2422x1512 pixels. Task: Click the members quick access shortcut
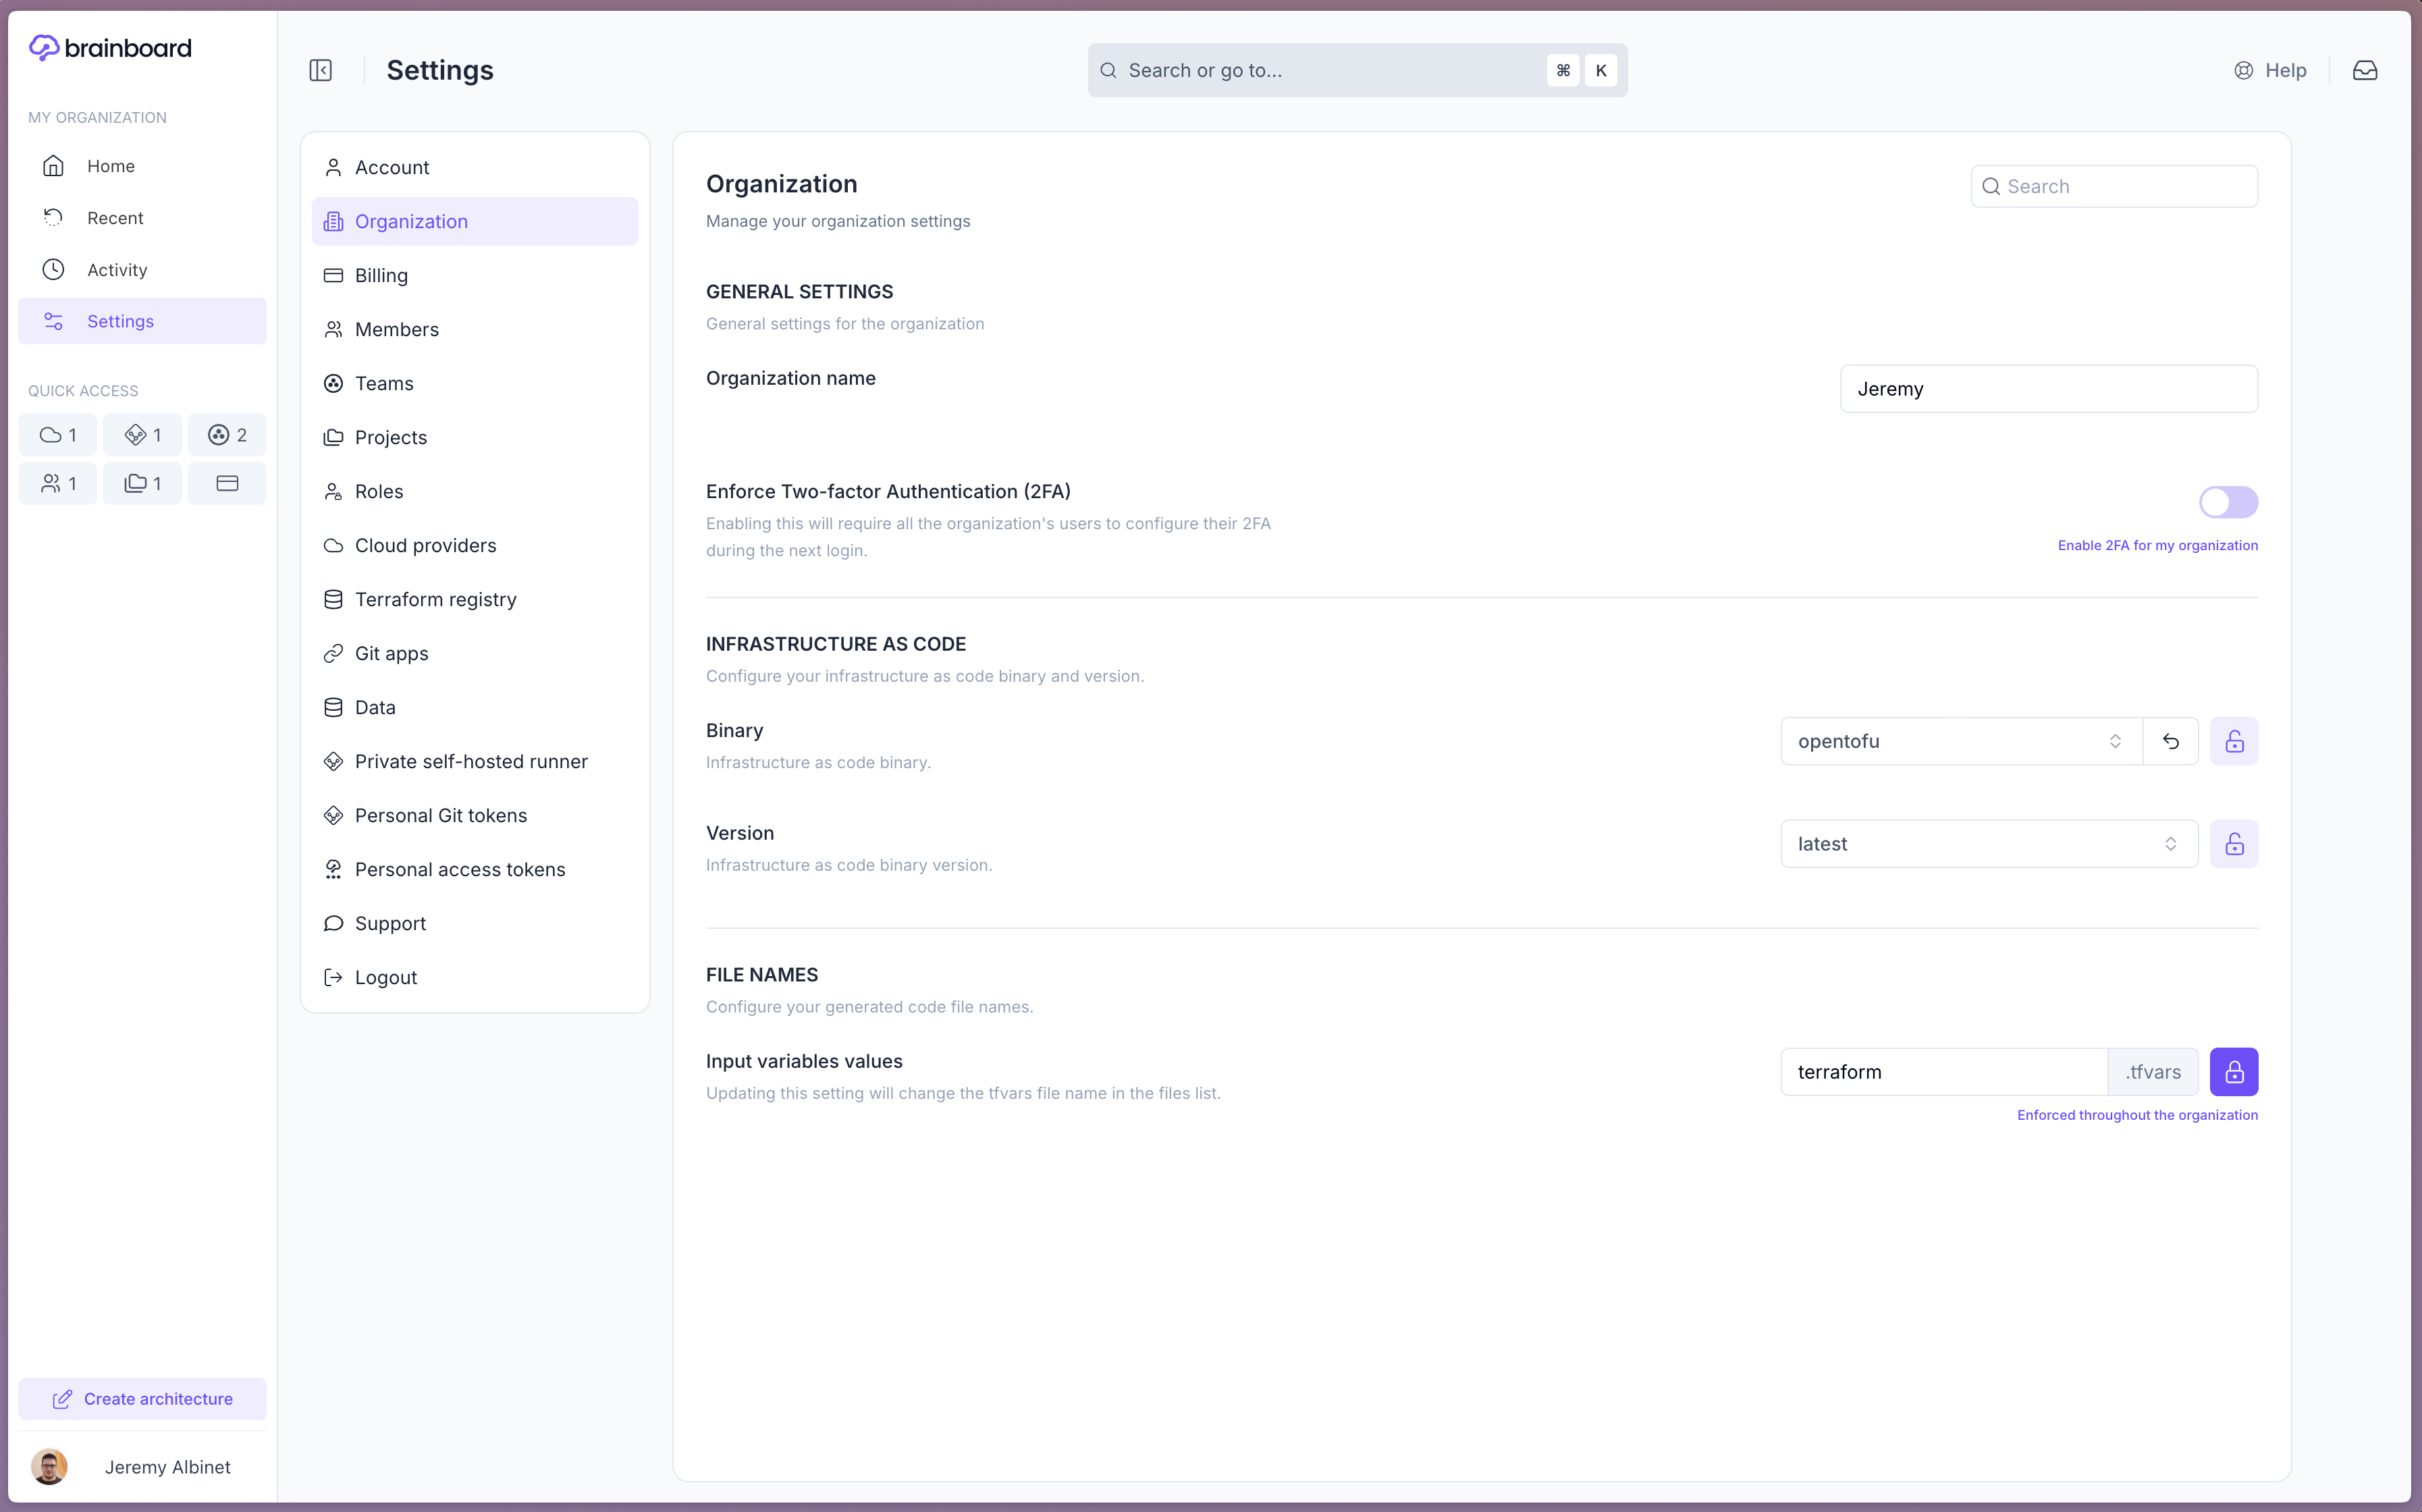(x=58, y=484)
